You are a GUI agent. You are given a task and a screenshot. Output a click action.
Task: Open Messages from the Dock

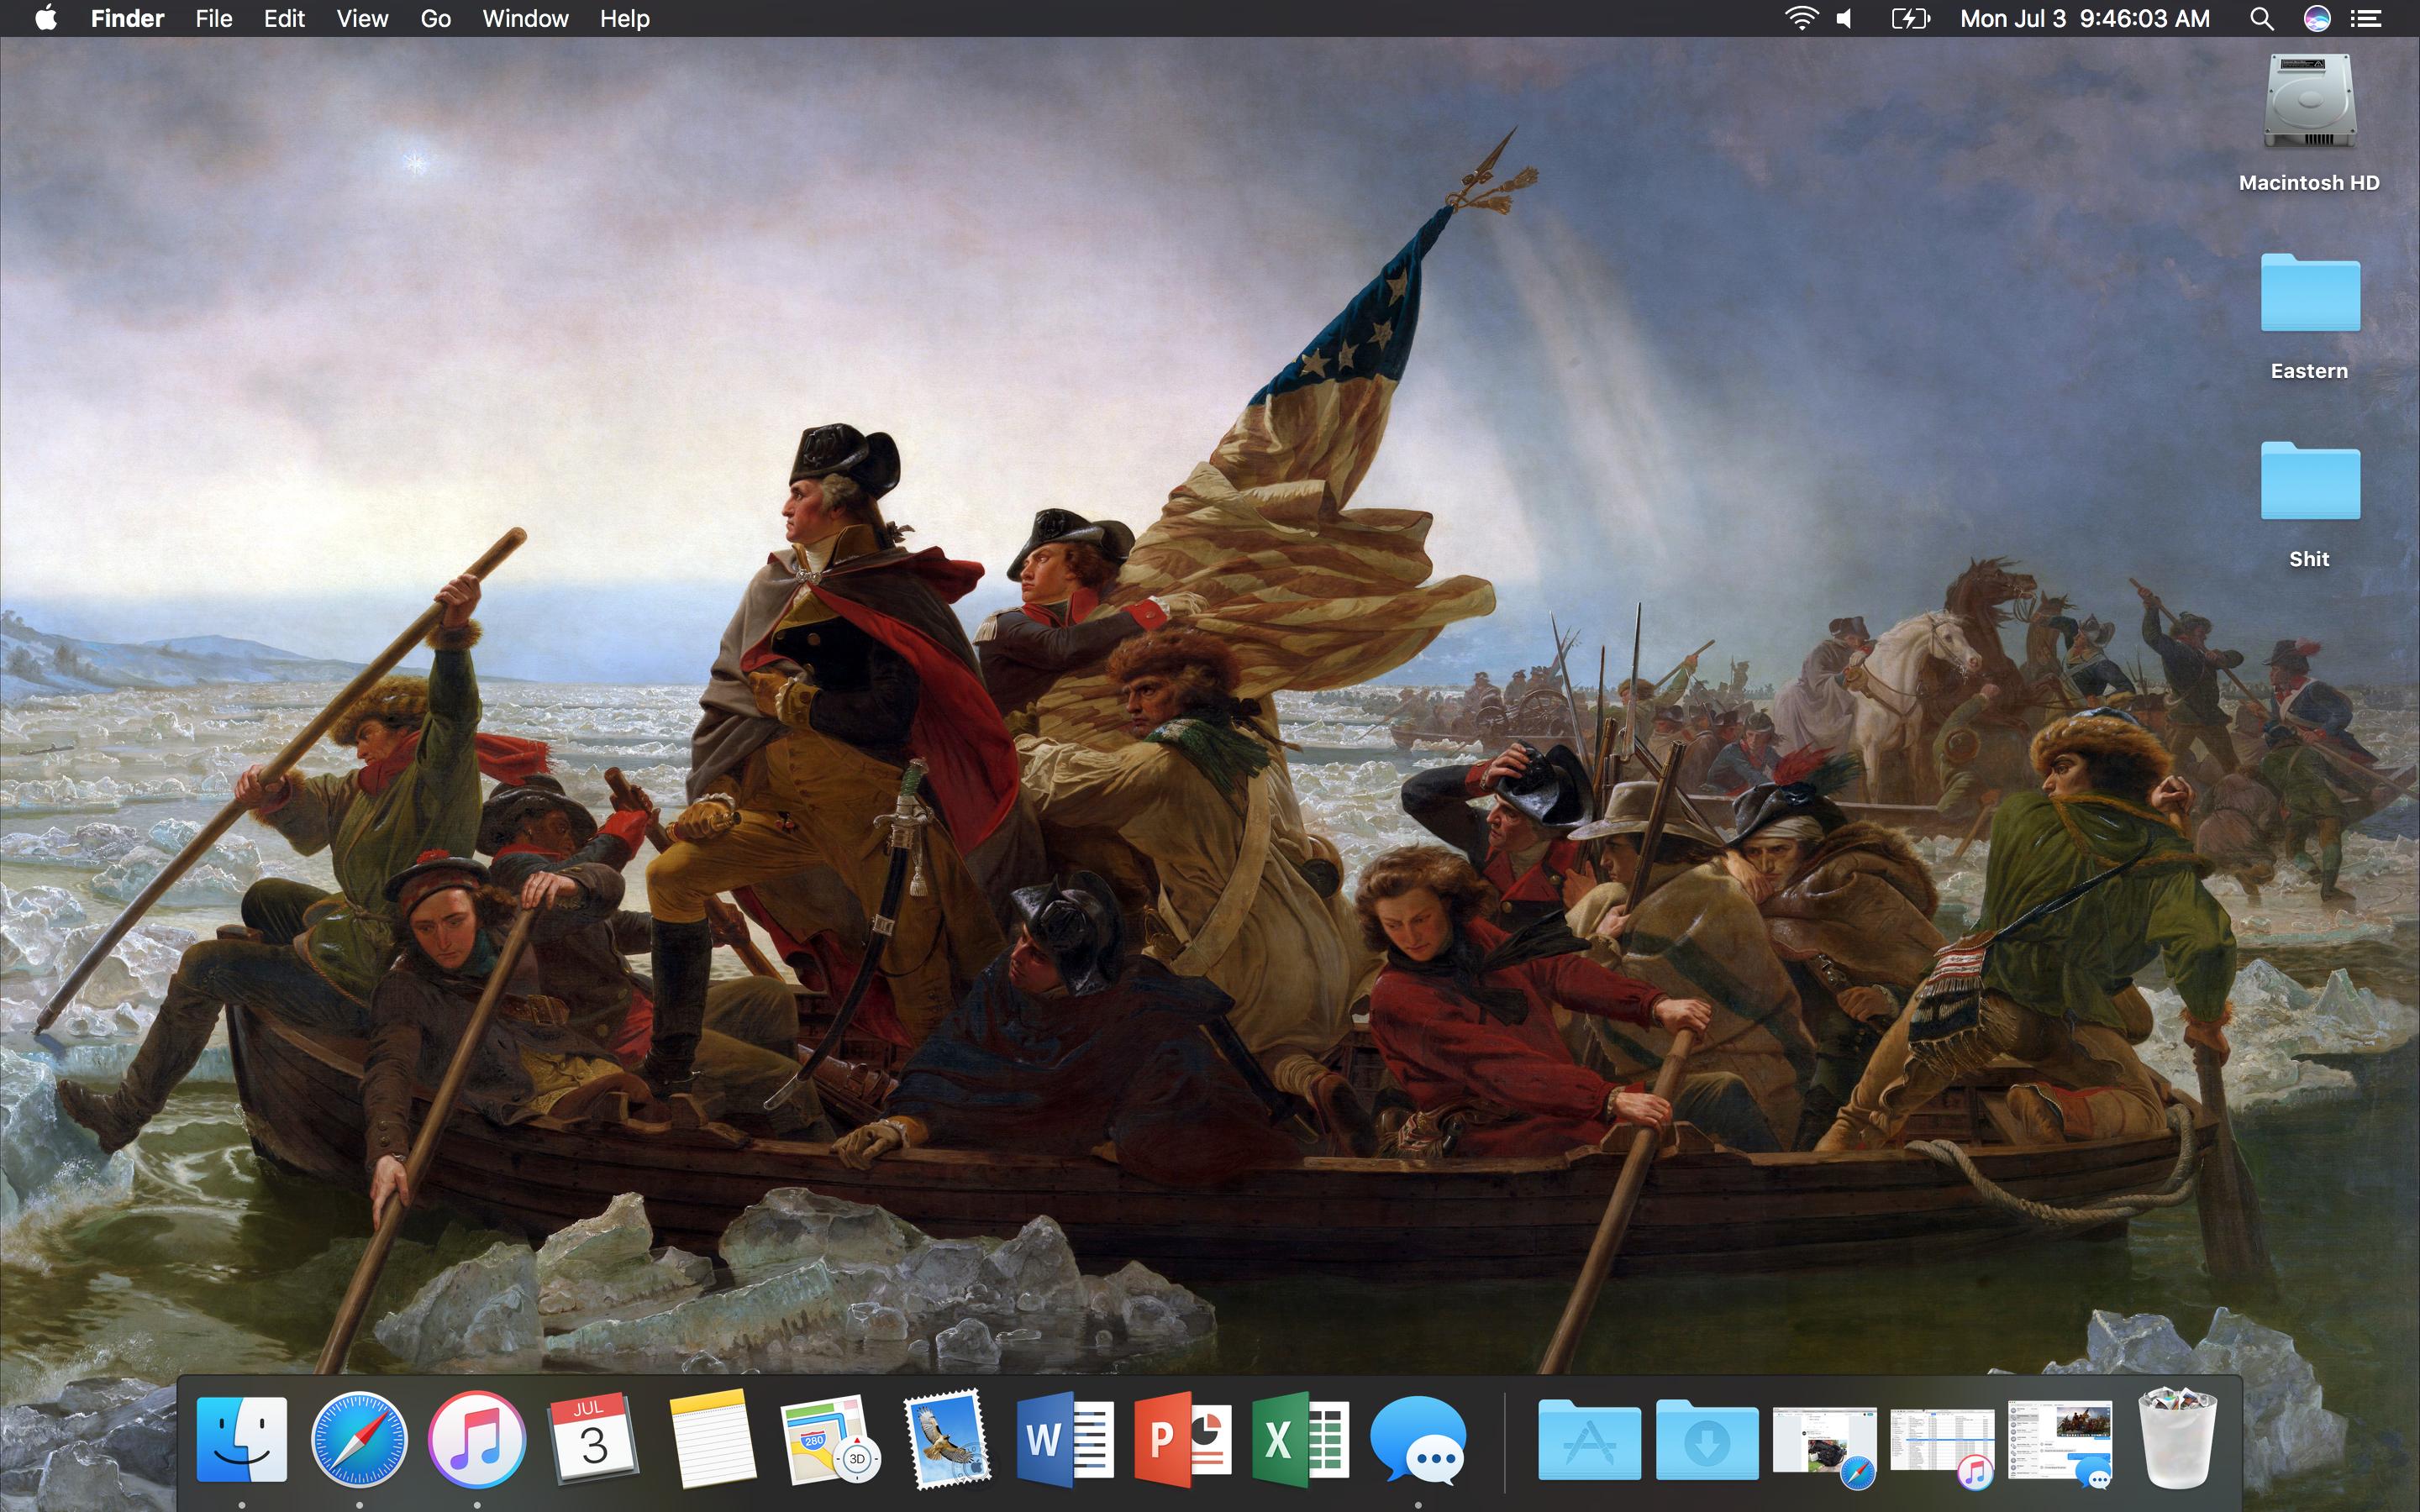(x=1418, y=1440)
